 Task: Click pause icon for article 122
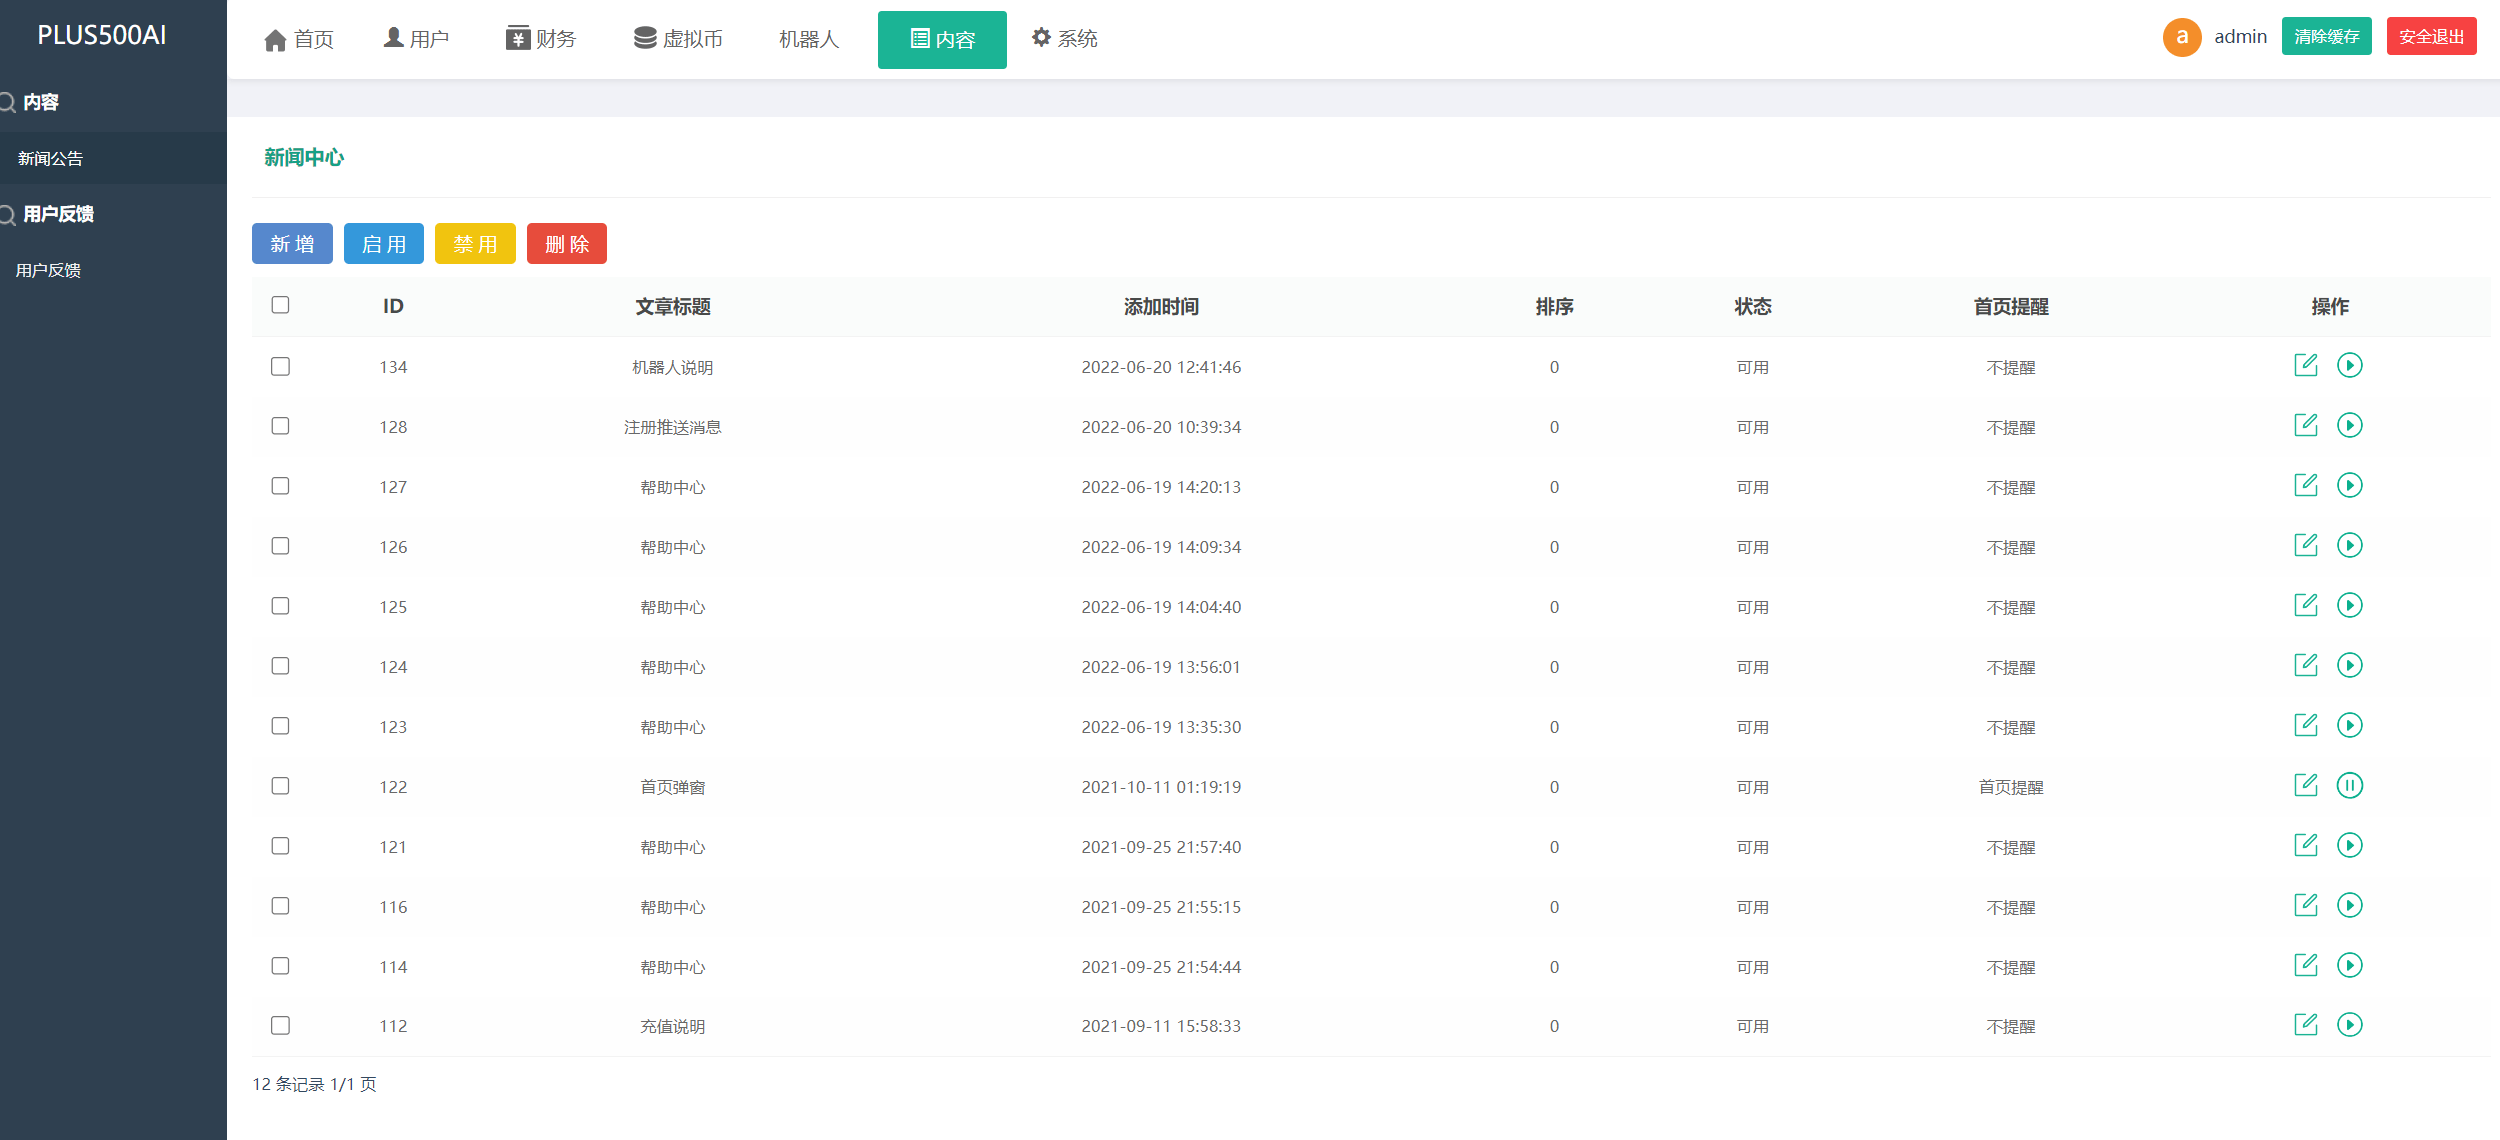(2349, 785)
